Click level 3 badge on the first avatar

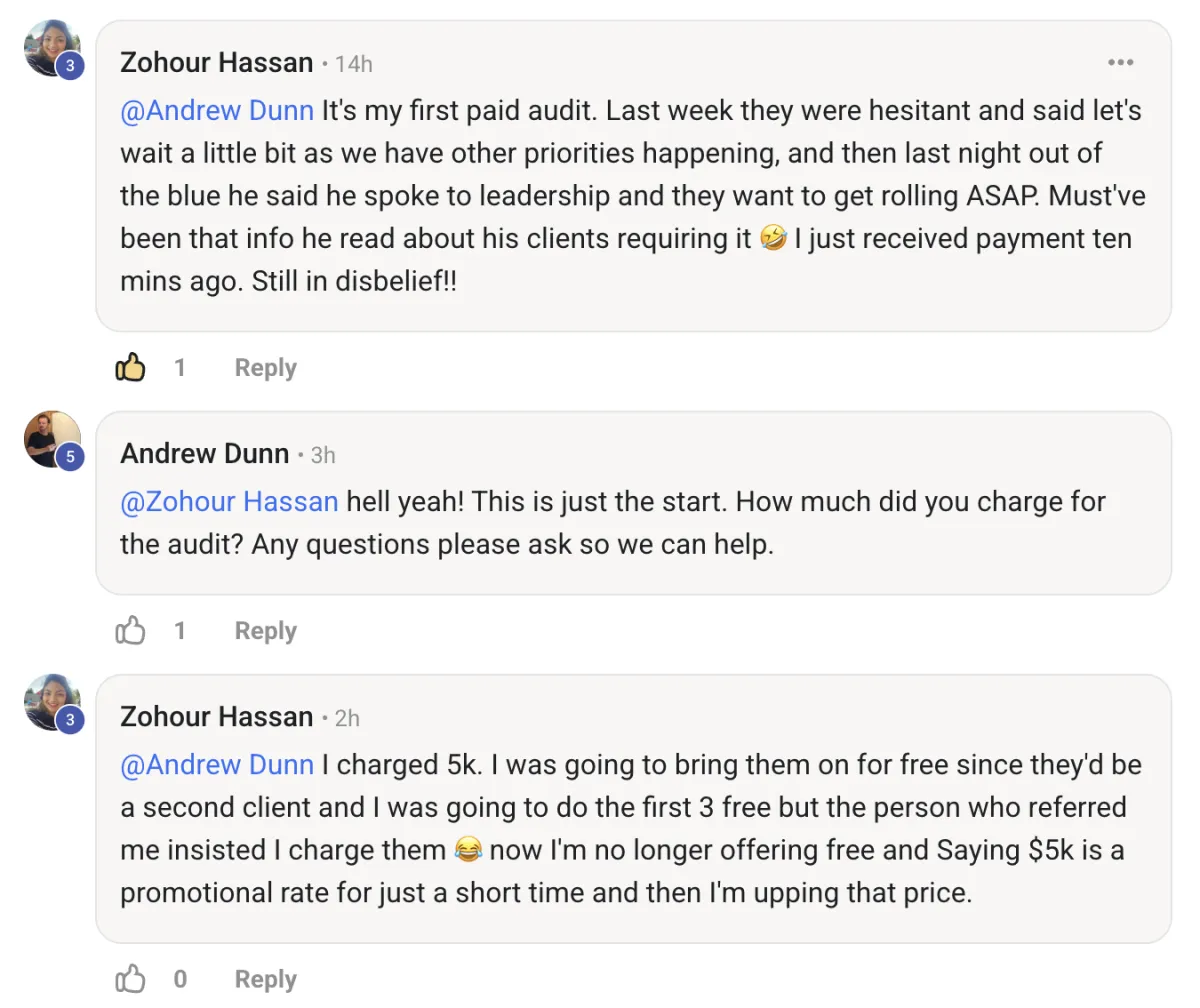tap(70, 67)
